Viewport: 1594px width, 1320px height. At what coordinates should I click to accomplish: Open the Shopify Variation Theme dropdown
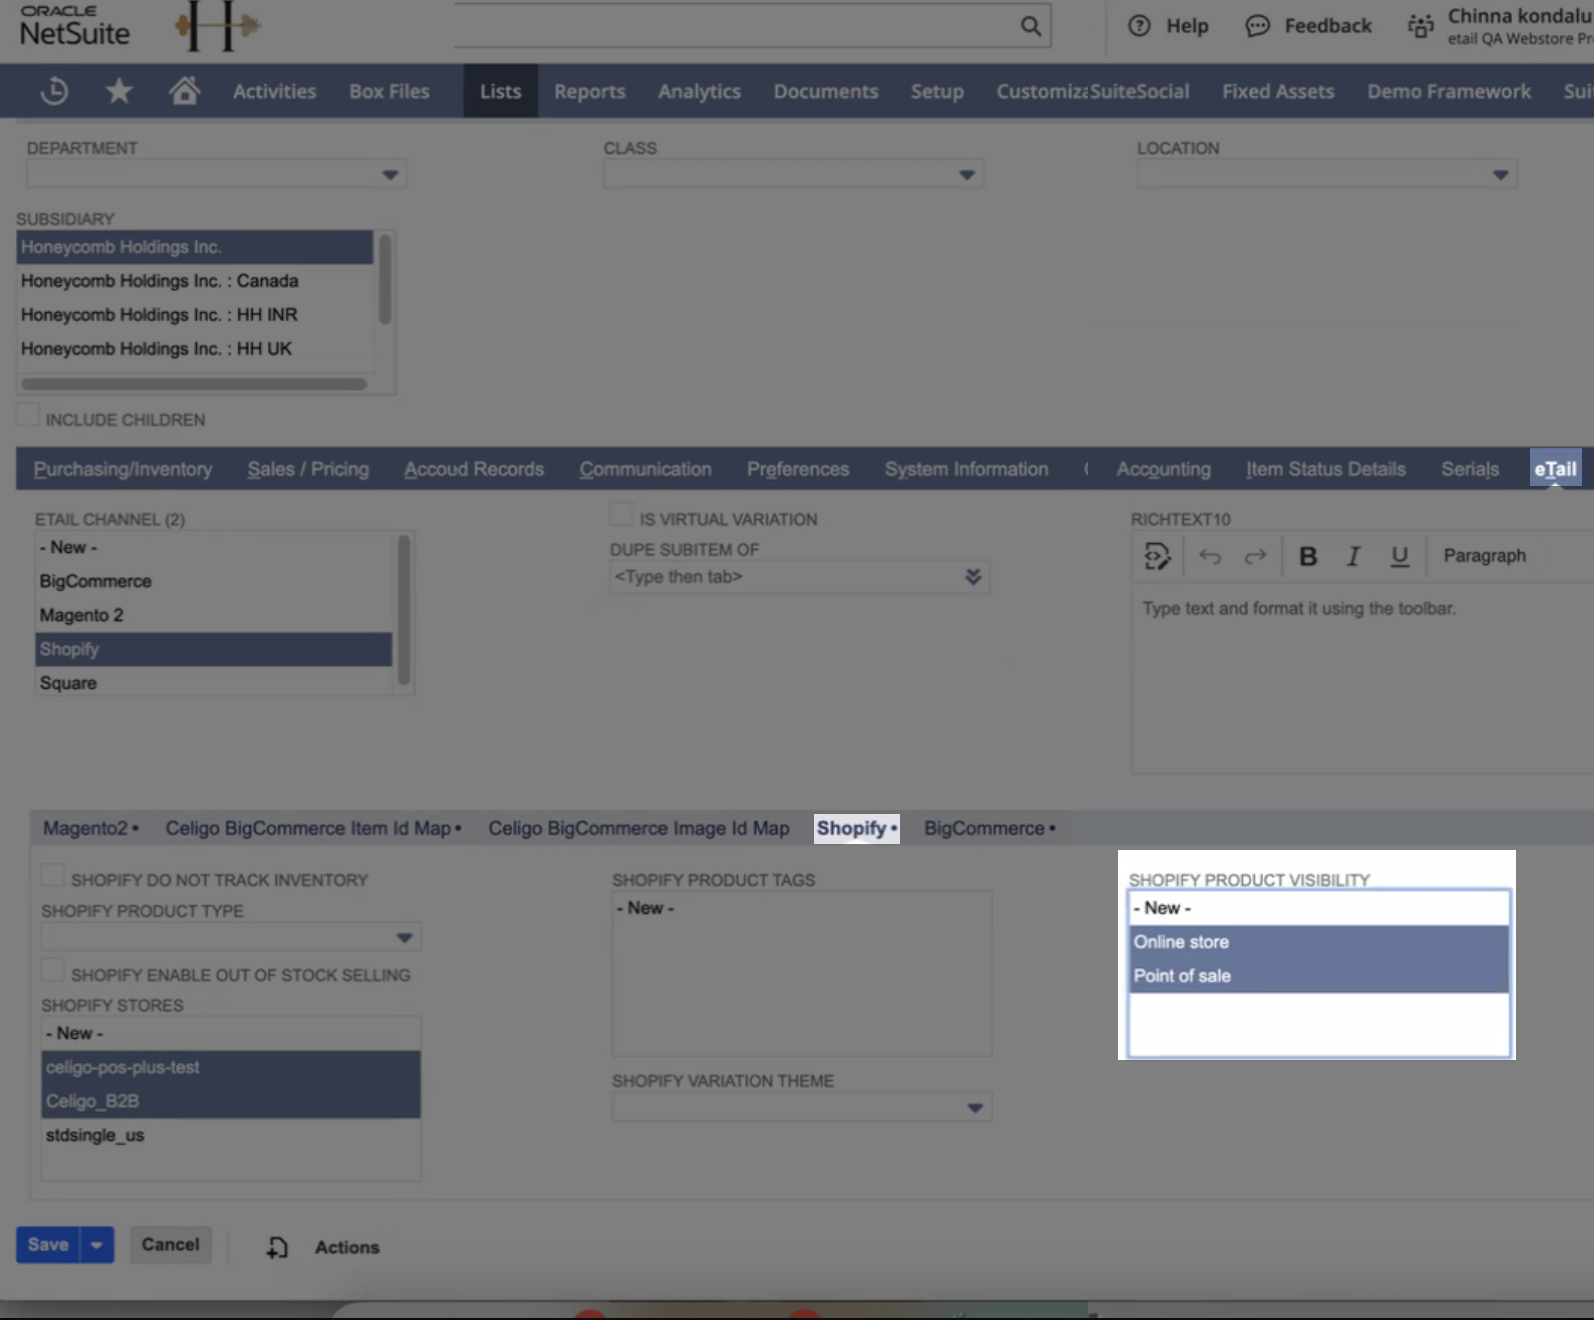click(975, 1108)
